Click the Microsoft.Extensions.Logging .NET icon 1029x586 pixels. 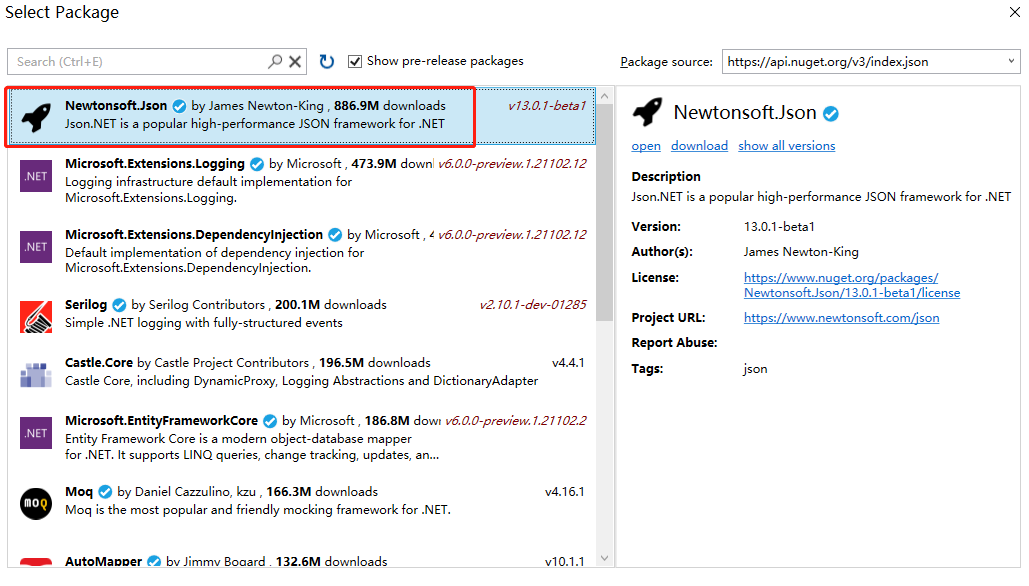[36, 176]
